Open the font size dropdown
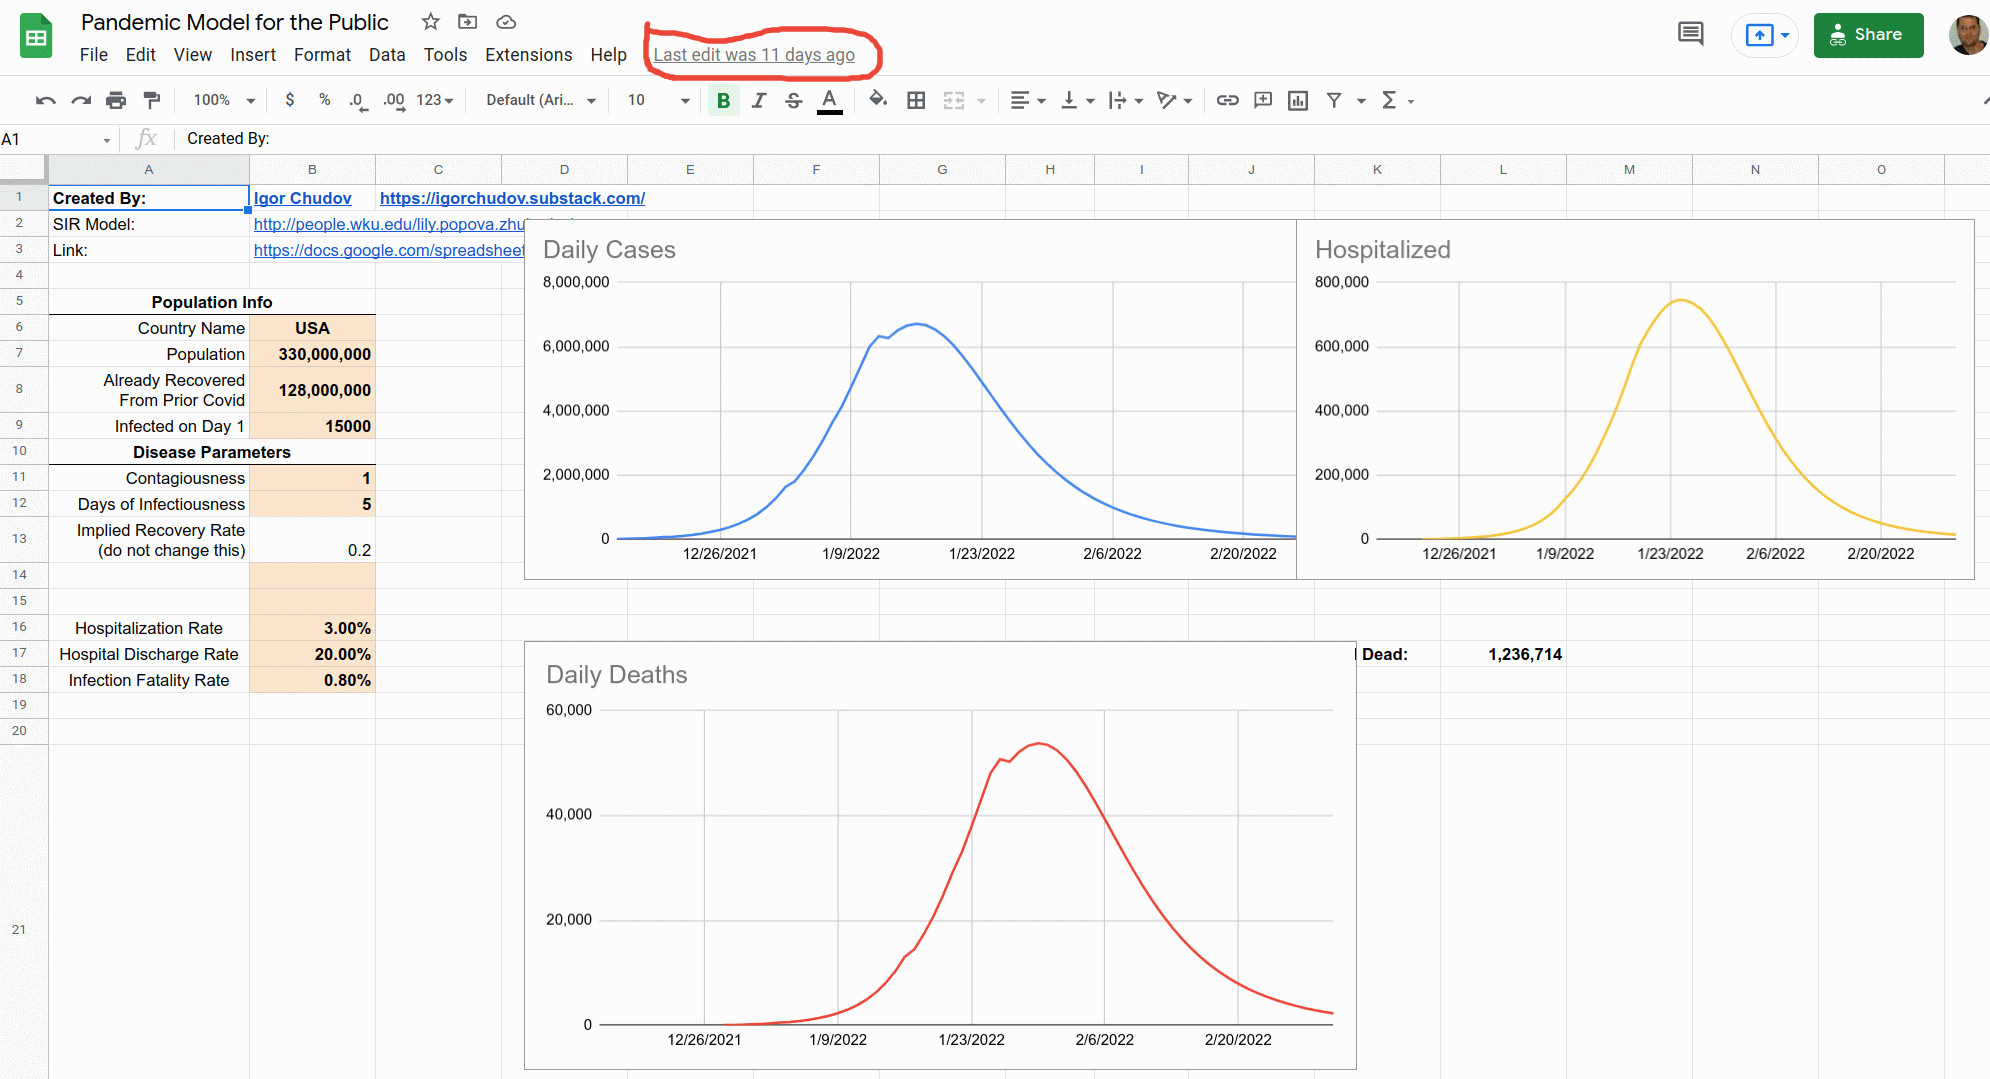The width and height of the screenshot is (1990, 1079). (659, 100)
